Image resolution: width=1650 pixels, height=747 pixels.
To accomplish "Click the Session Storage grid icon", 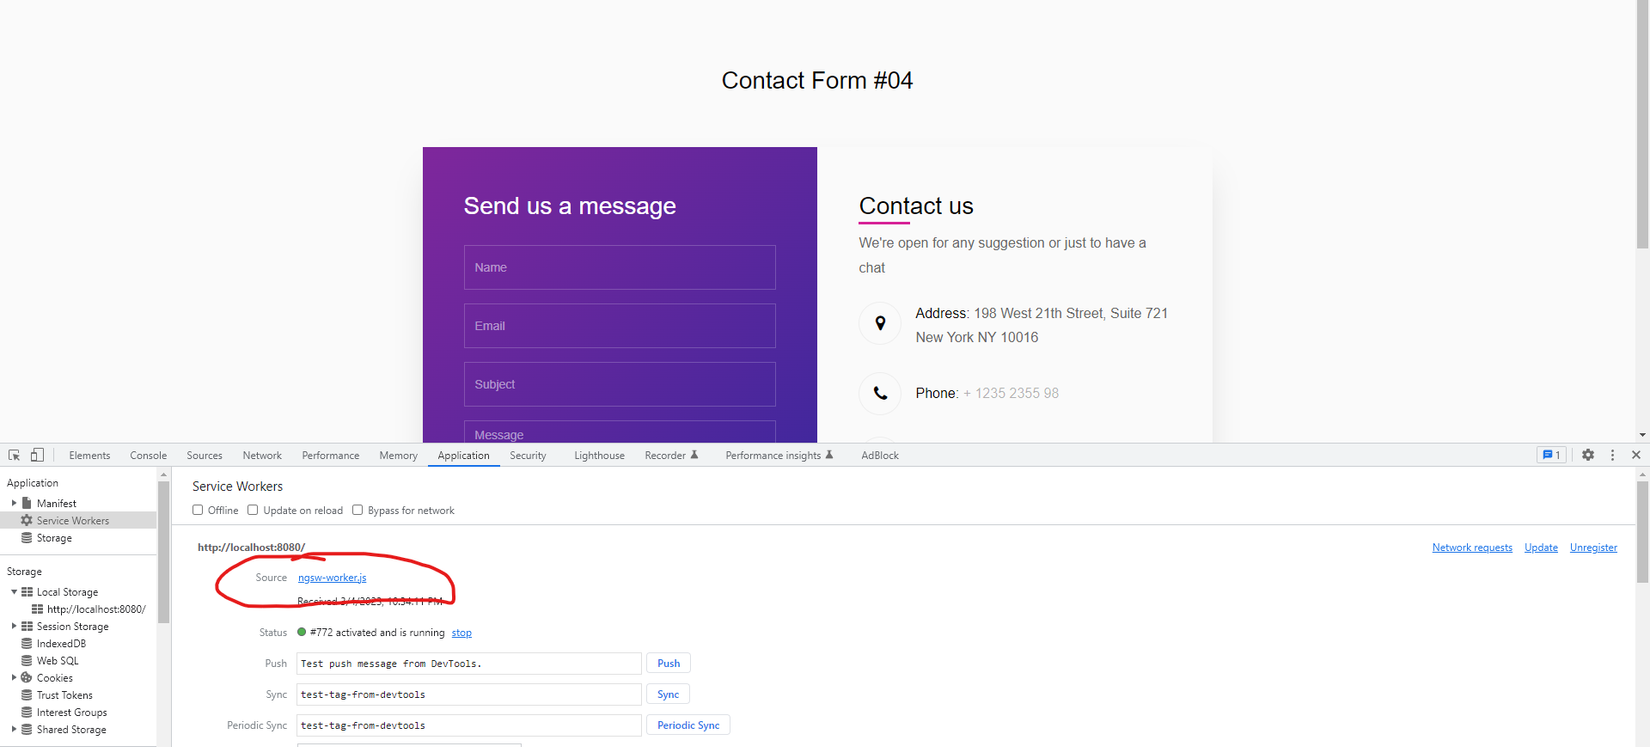I will point(27,626).
